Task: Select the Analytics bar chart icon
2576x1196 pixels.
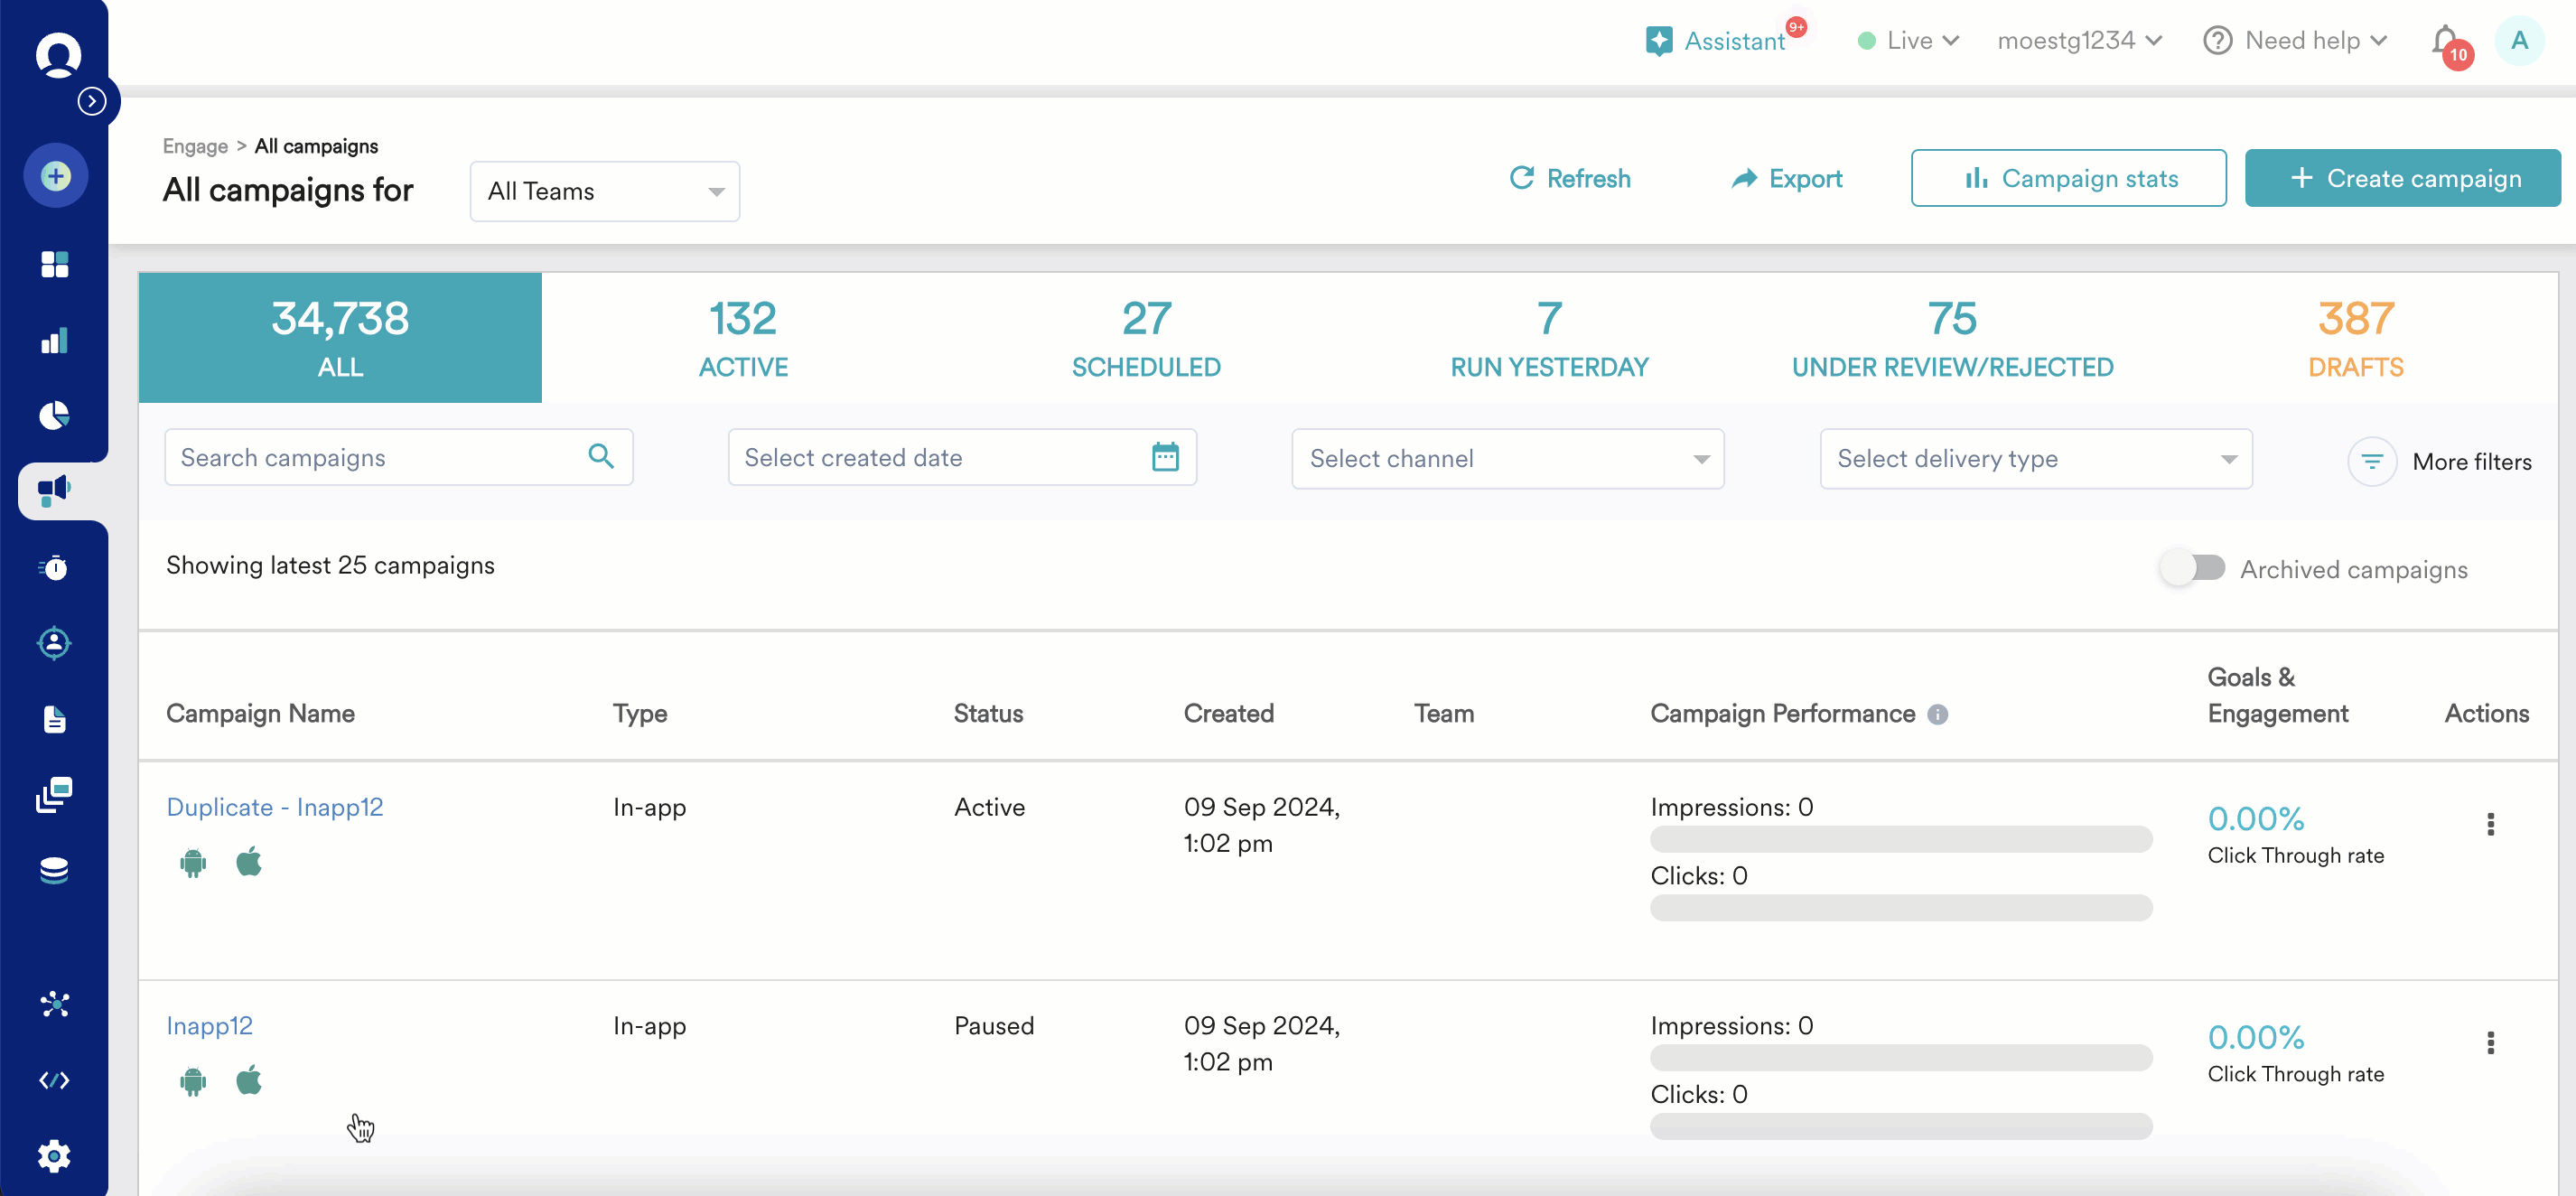Action: point(55,341)
